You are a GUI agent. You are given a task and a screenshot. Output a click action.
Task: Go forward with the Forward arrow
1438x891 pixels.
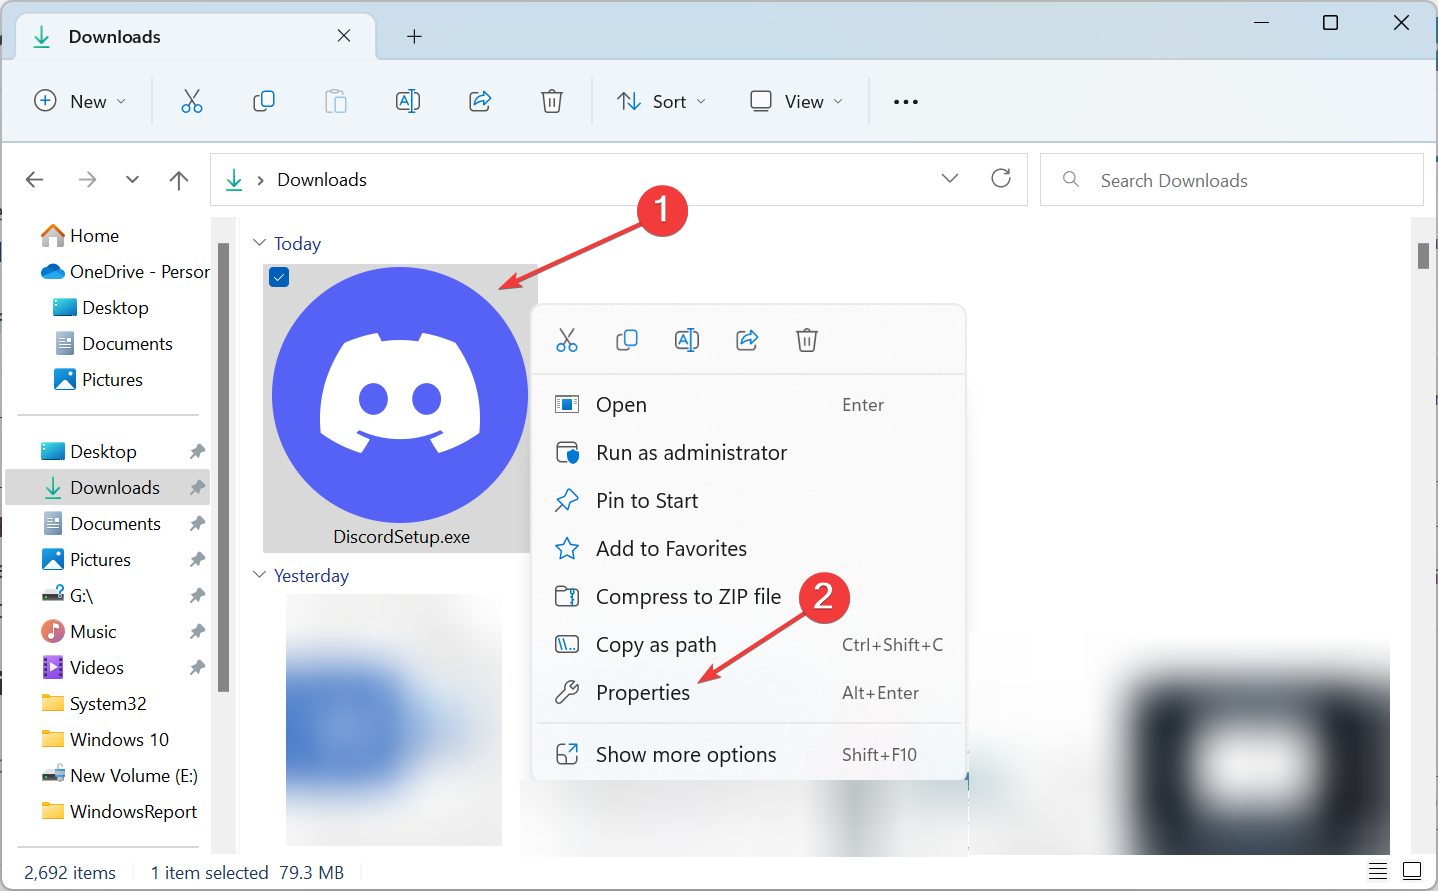[88, 180]
